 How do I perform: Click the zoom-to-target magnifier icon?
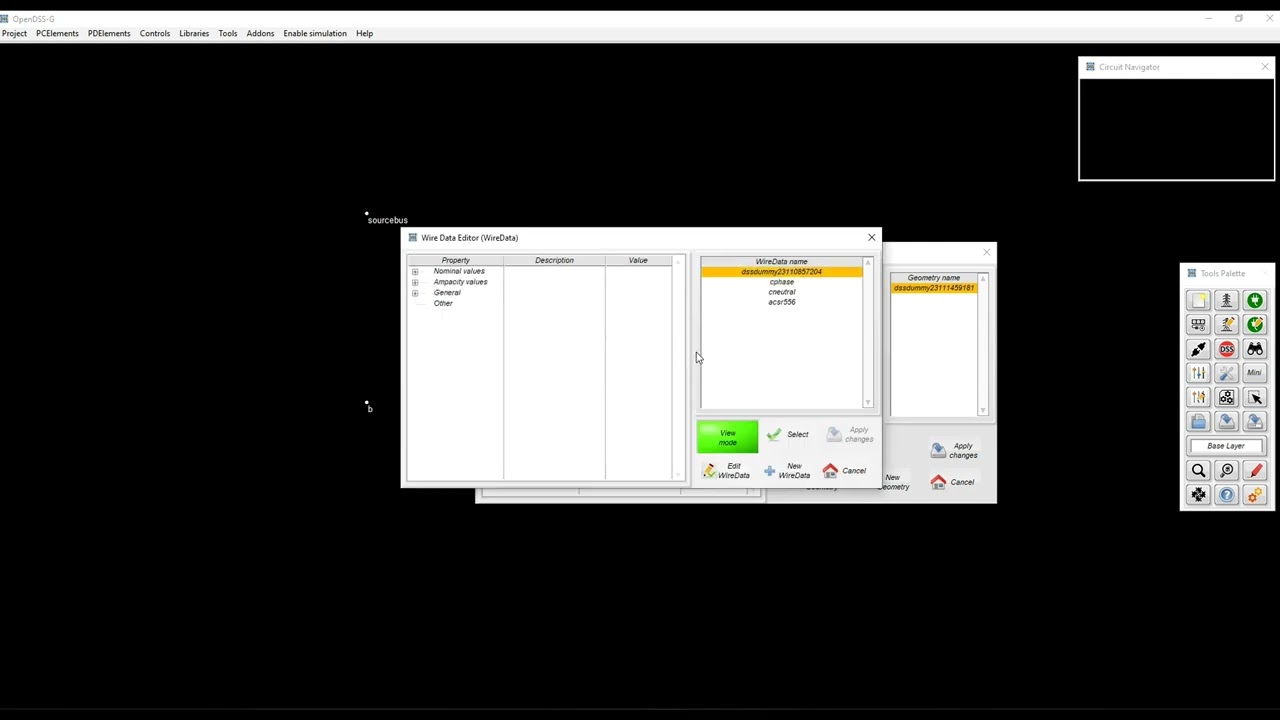tap(1226, 470)
